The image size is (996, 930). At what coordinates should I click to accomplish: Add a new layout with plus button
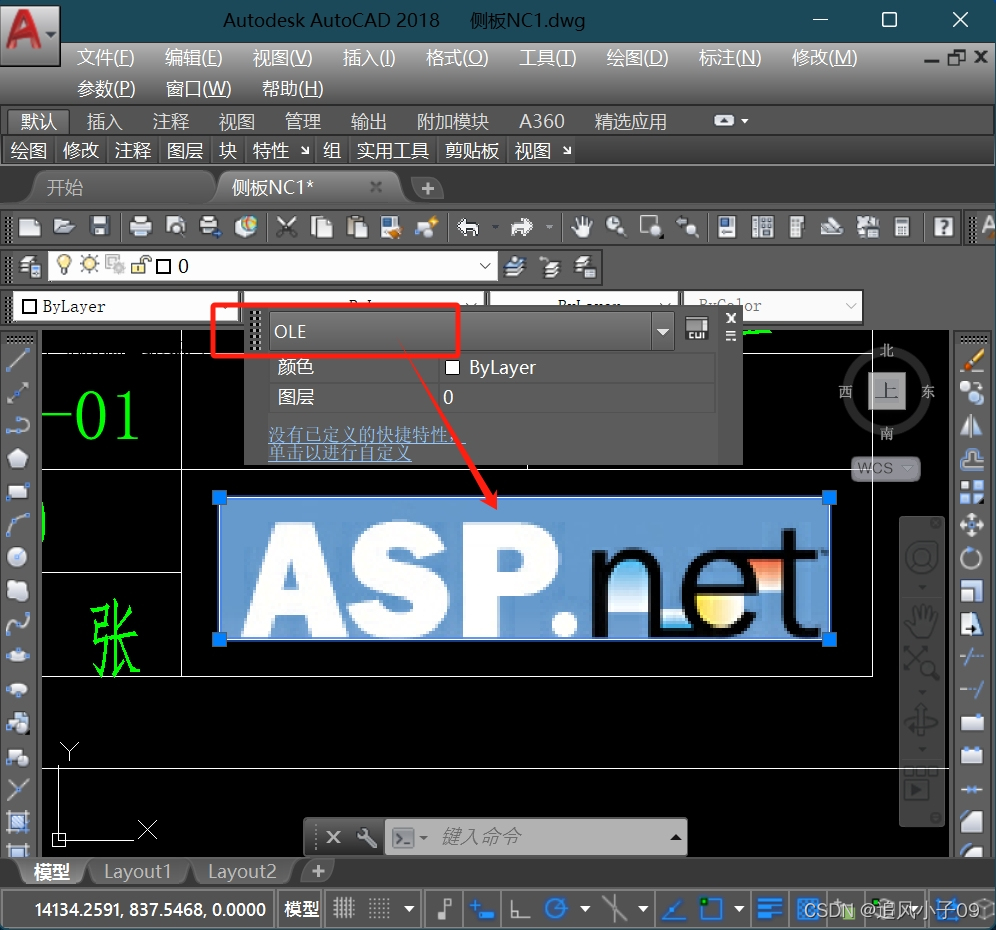coord(318,872)
